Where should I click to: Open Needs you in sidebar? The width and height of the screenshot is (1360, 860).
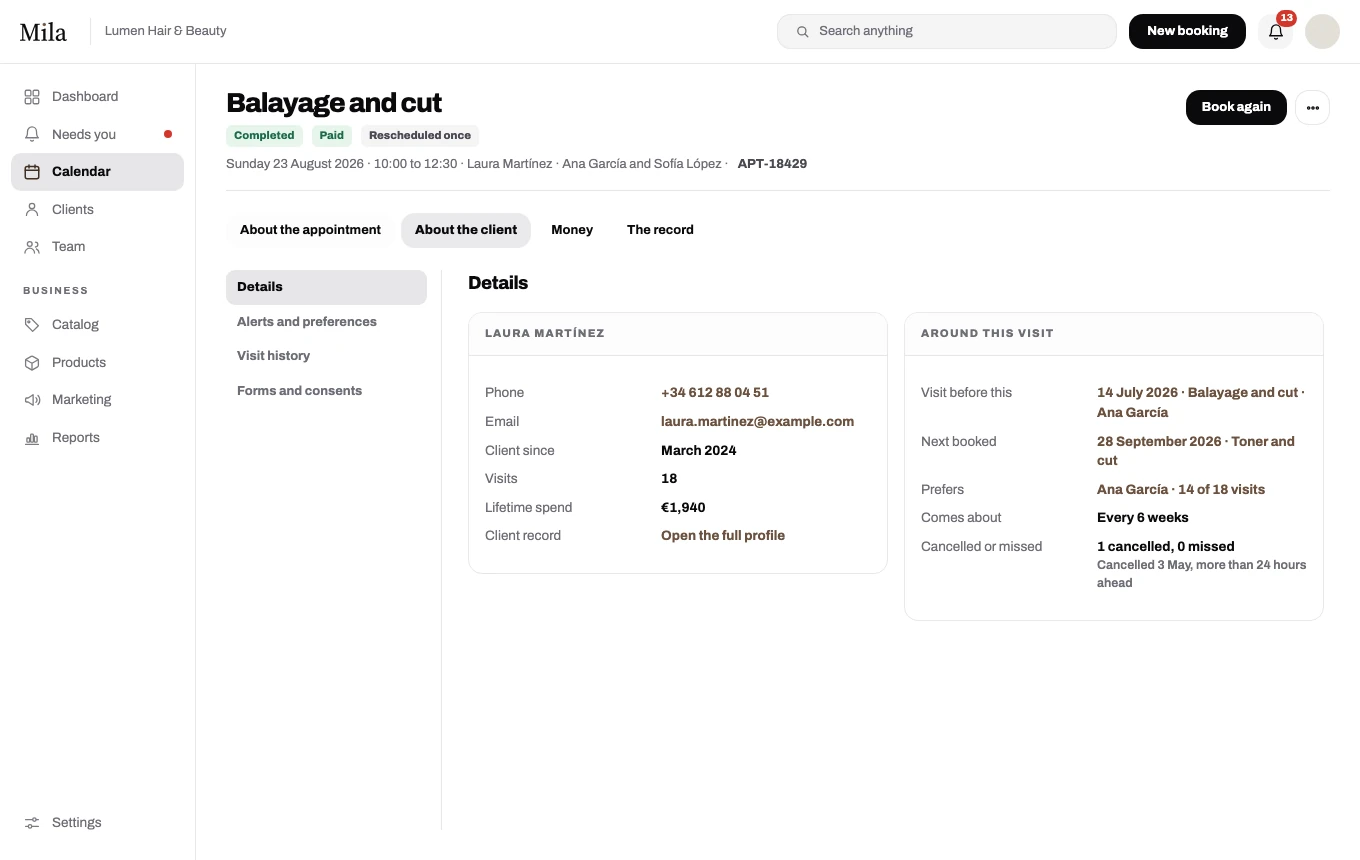click(x=97, y=134)
